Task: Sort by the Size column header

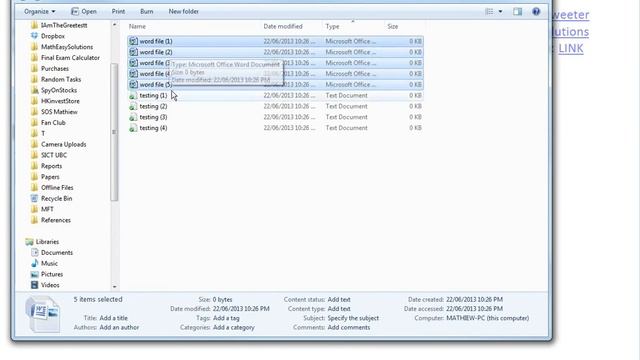Action: 393,26
